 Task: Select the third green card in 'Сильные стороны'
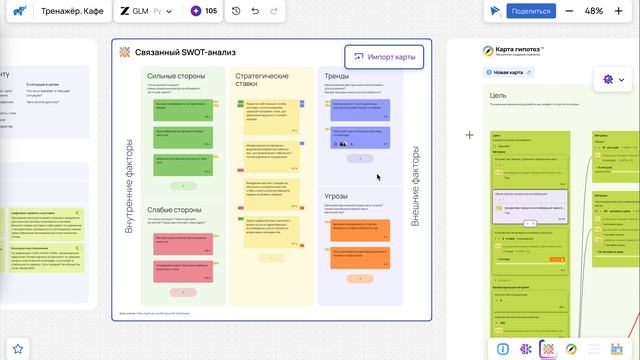183,165
